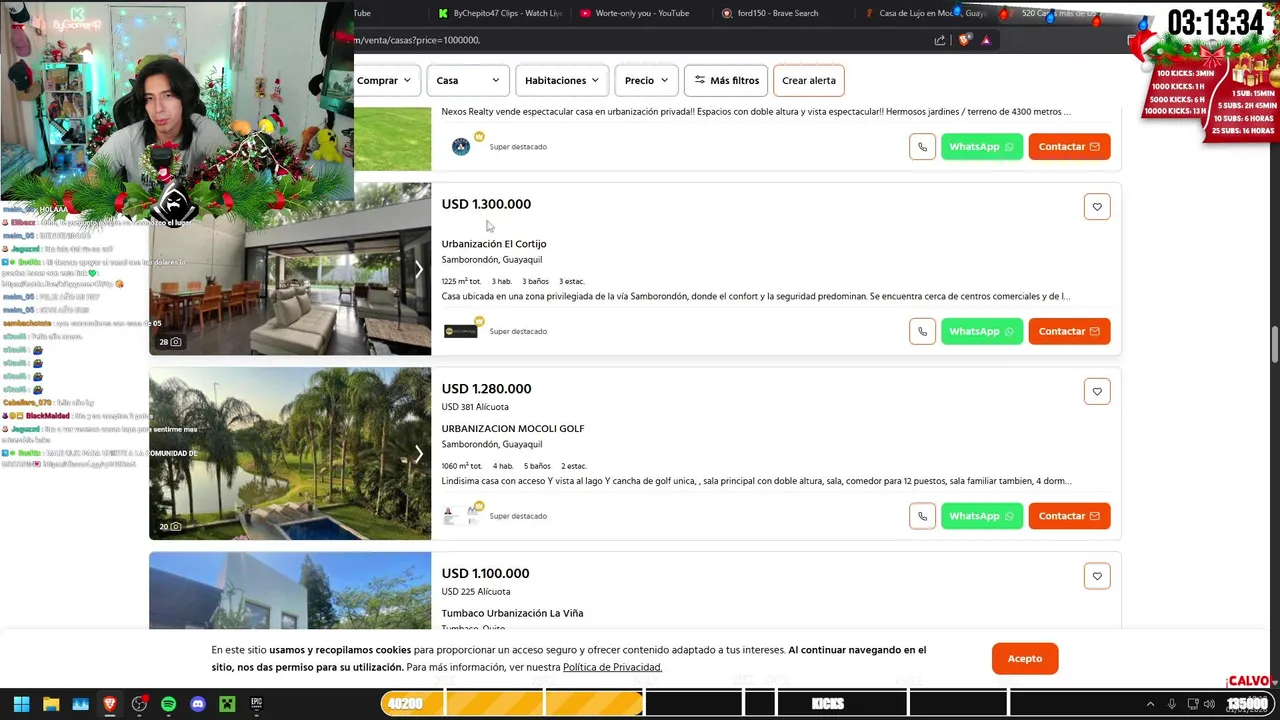
Task: Open Brave Shields lion icon
Action: coord(964,40)
